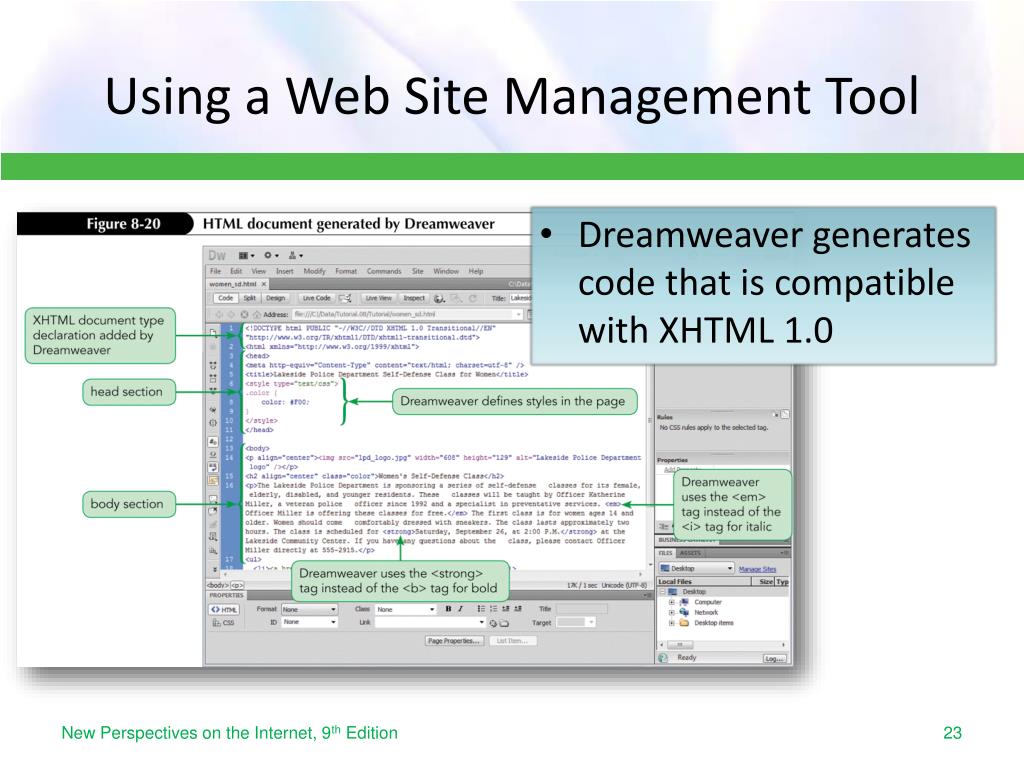Click the point to file icon
Viewport: 1024px width, 768px height.
click(x=493, y=623)
